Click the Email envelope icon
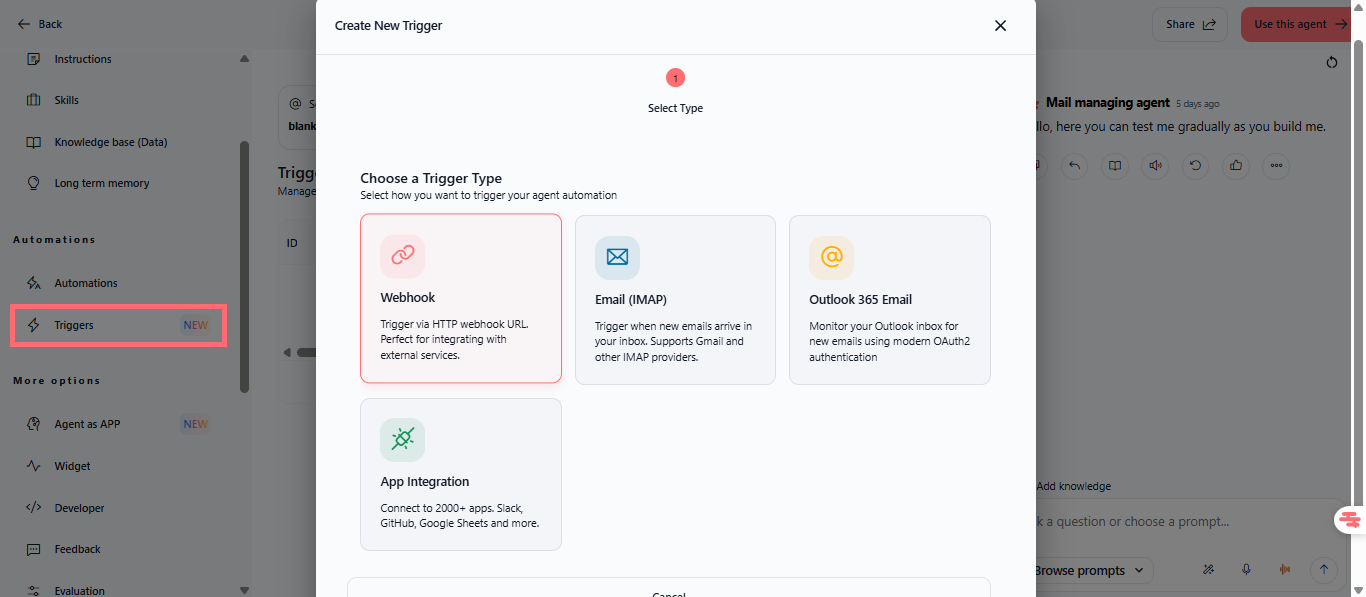The height and width of the screenshot is (597, 1366). 617,258
